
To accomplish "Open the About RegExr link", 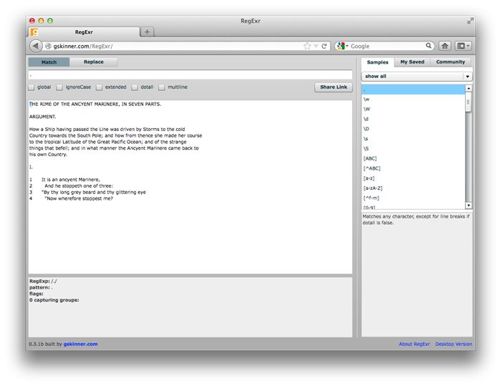I will coord(414,344).
